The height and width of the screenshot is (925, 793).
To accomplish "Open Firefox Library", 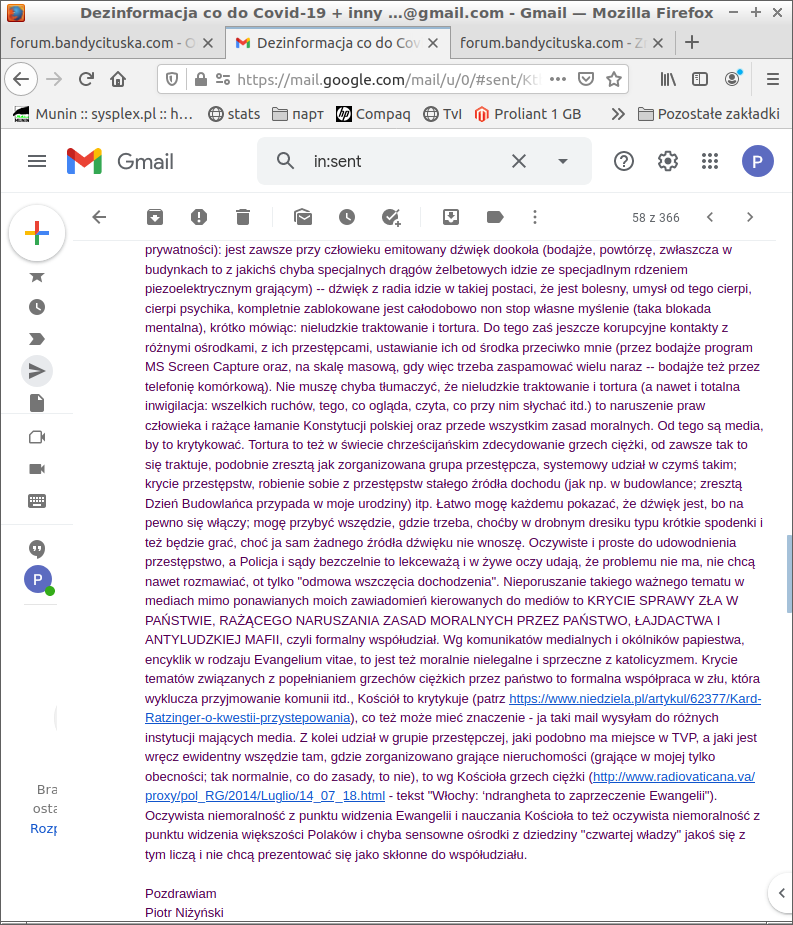I will (668, 78).
